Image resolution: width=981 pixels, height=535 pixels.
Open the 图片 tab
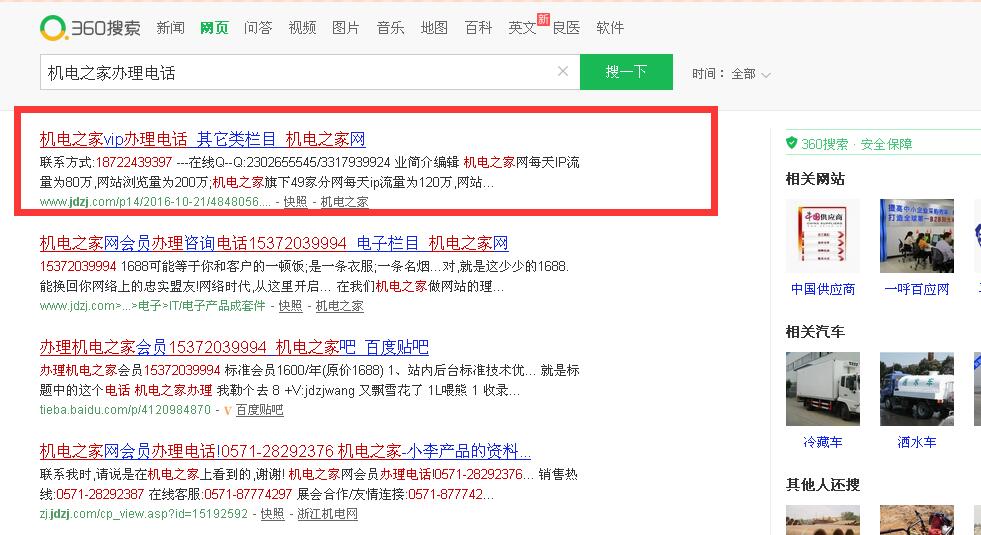(346, 28)
